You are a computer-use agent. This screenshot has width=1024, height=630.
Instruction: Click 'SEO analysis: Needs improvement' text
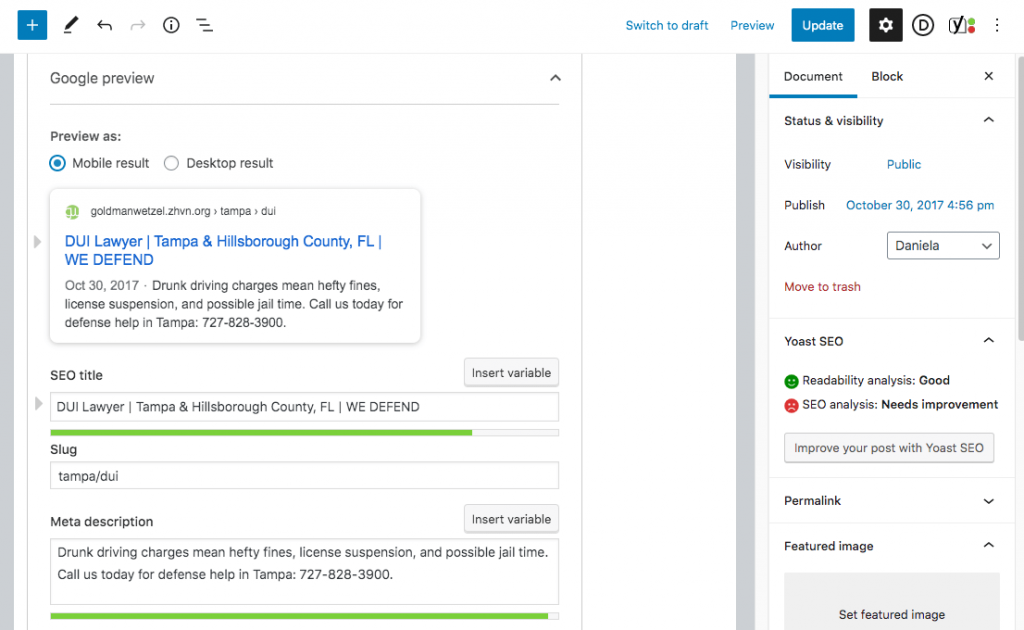tap(900, 405)
